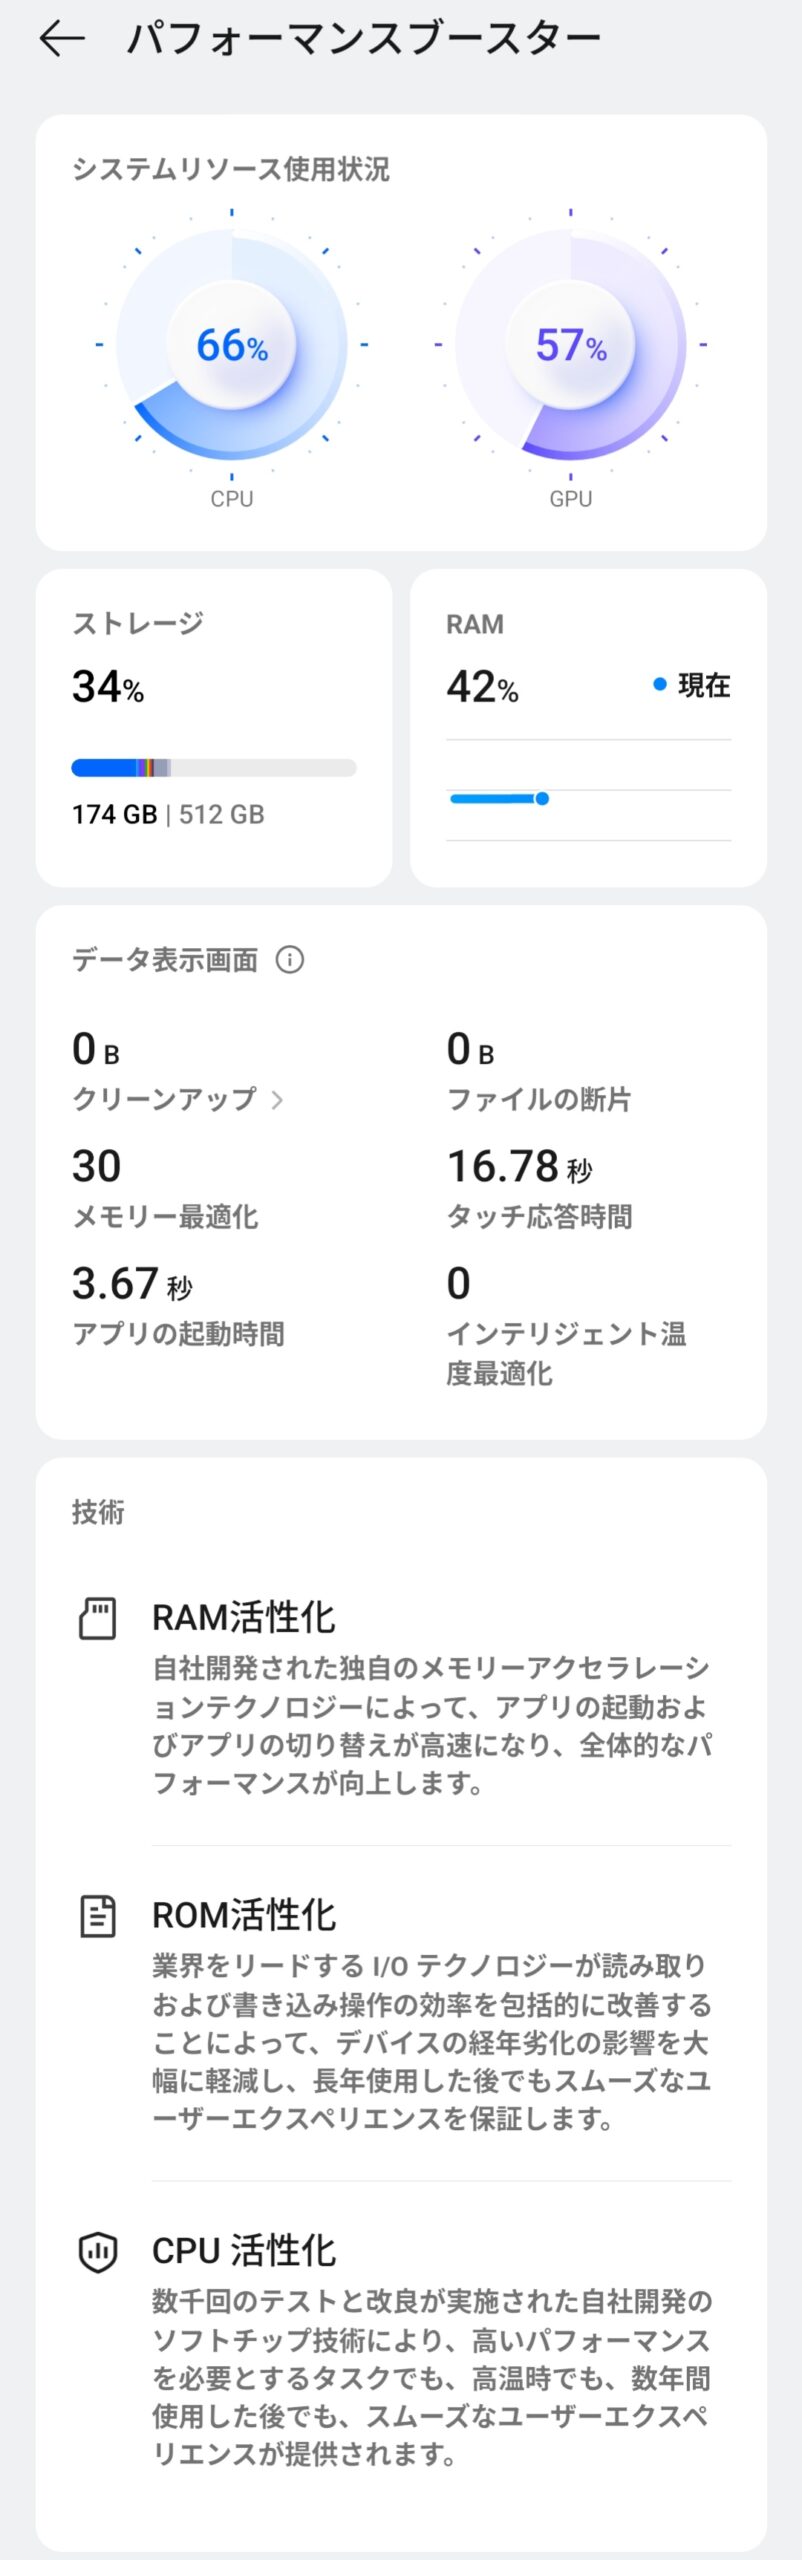Select the RAM活性化 list entry title
Screen dimensions: 802x2560
tap(243, 1617)
